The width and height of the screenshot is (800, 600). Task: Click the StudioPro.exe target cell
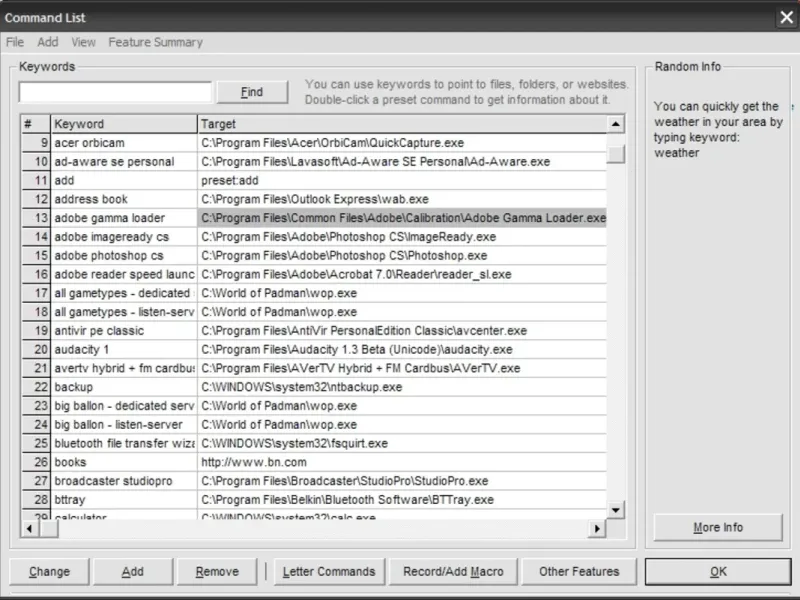tap(402, 481)
